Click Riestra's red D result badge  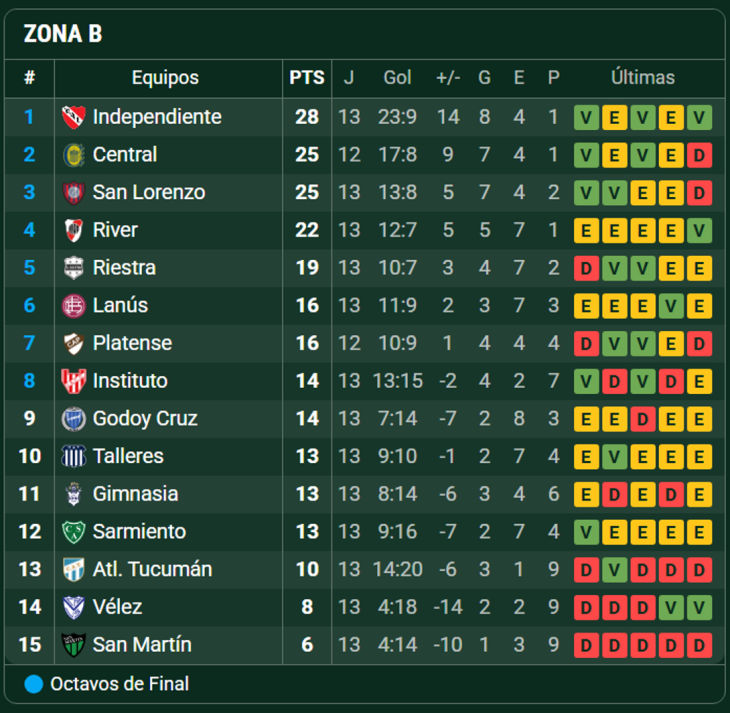click(x=586, y=268)
